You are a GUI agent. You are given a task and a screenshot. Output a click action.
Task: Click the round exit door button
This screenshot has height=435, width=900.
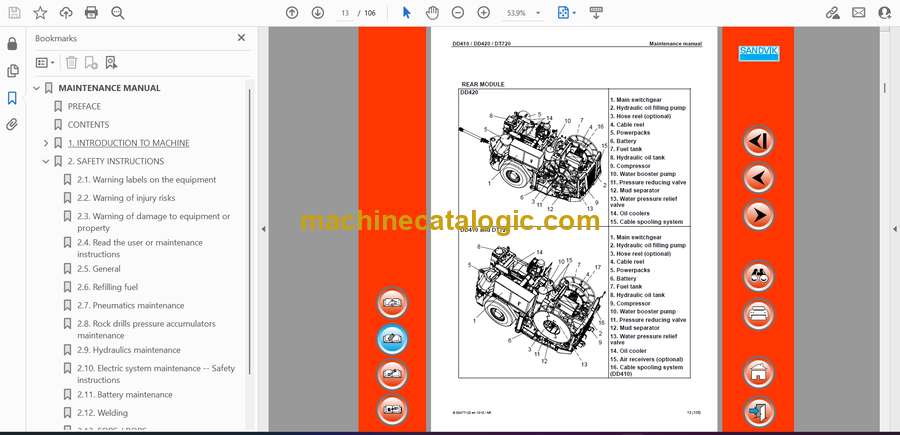point(758,411)
